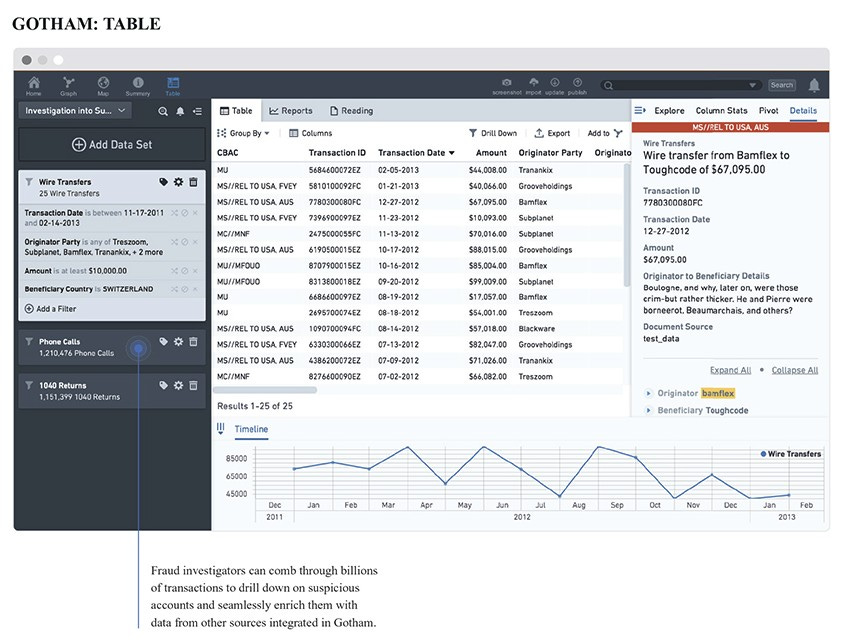Select row with Transaction ID 7780300080FC

[419, 202]
